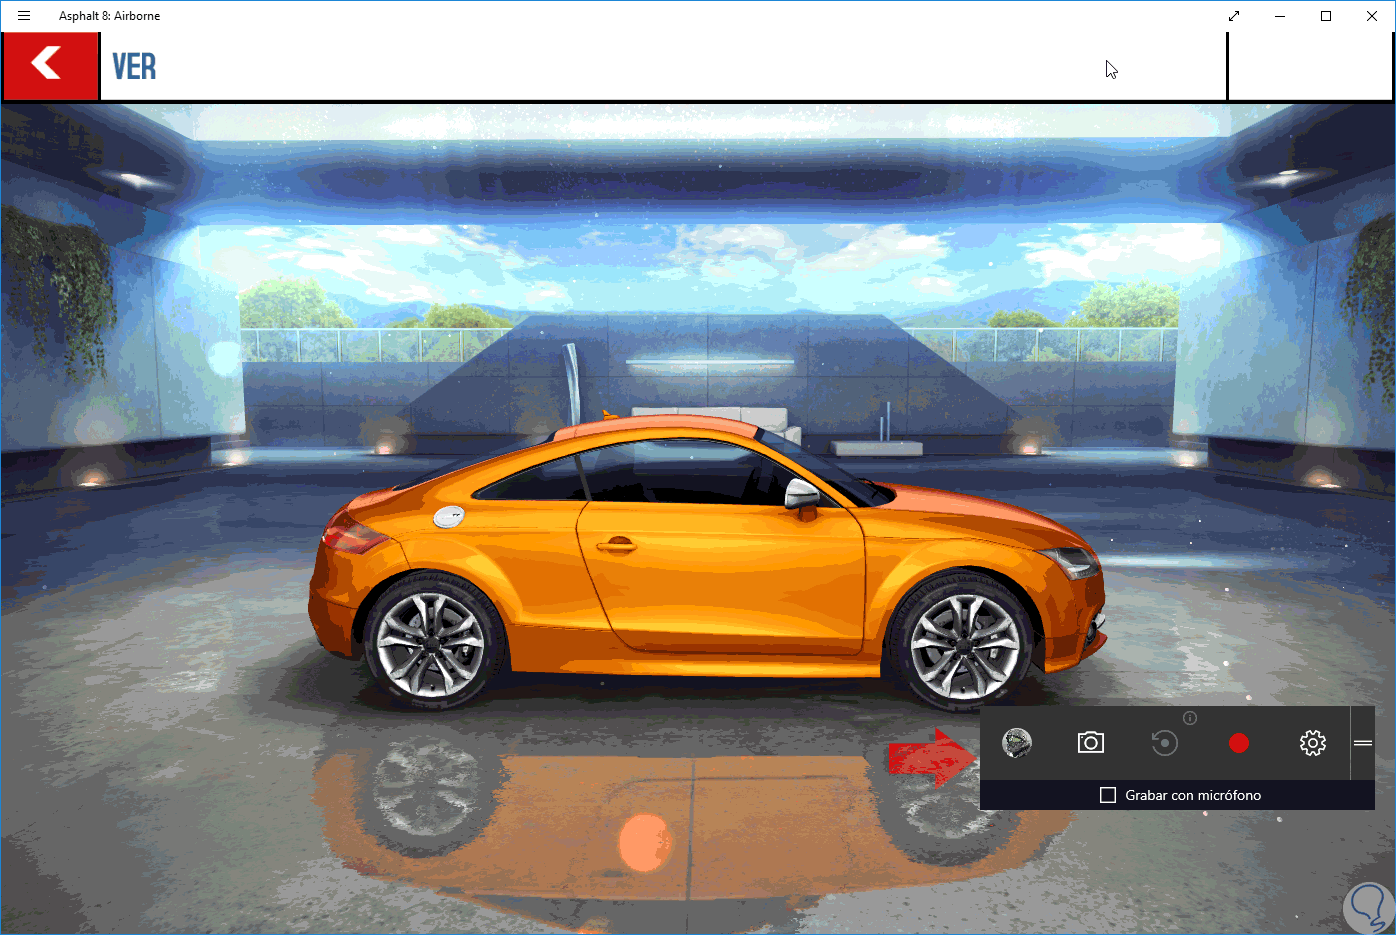Minimize the Asphalt 8 window
The image size is (1396, 935).
(1280, 16)
